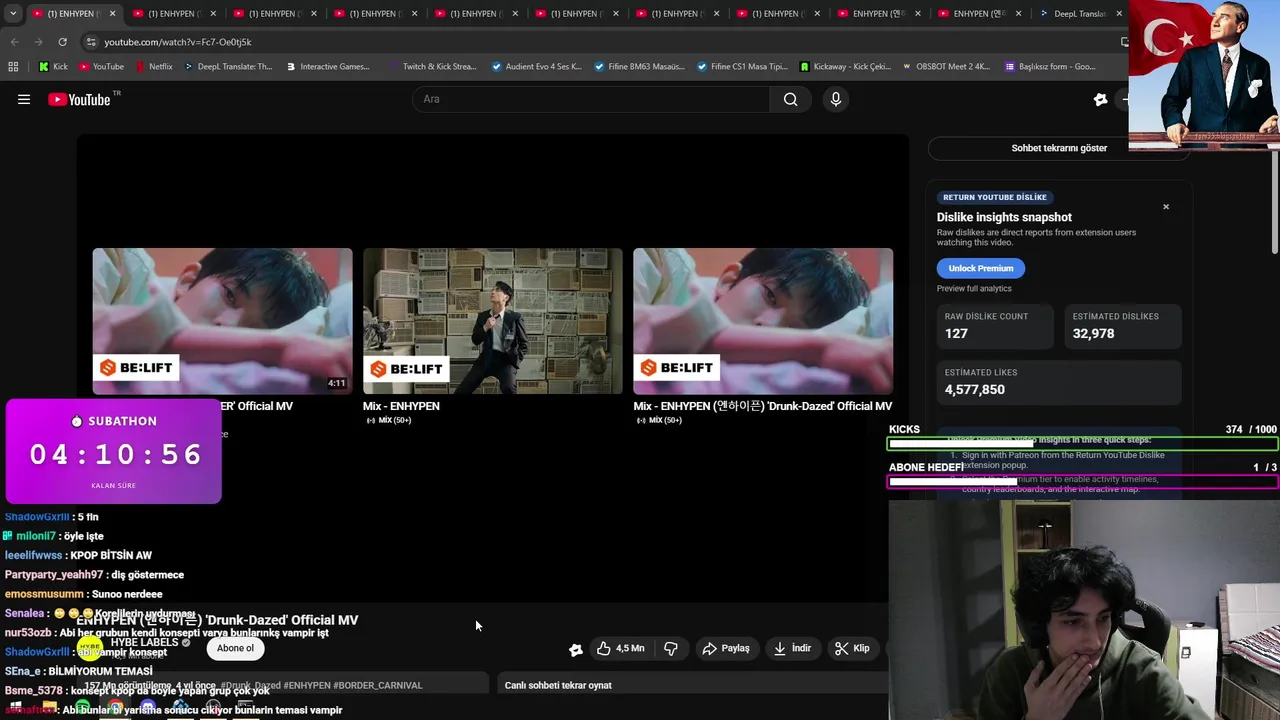Open the Fifine BM63 bookmark
The width and height of the screenshot is (1280, 720).
coord(640,67)
